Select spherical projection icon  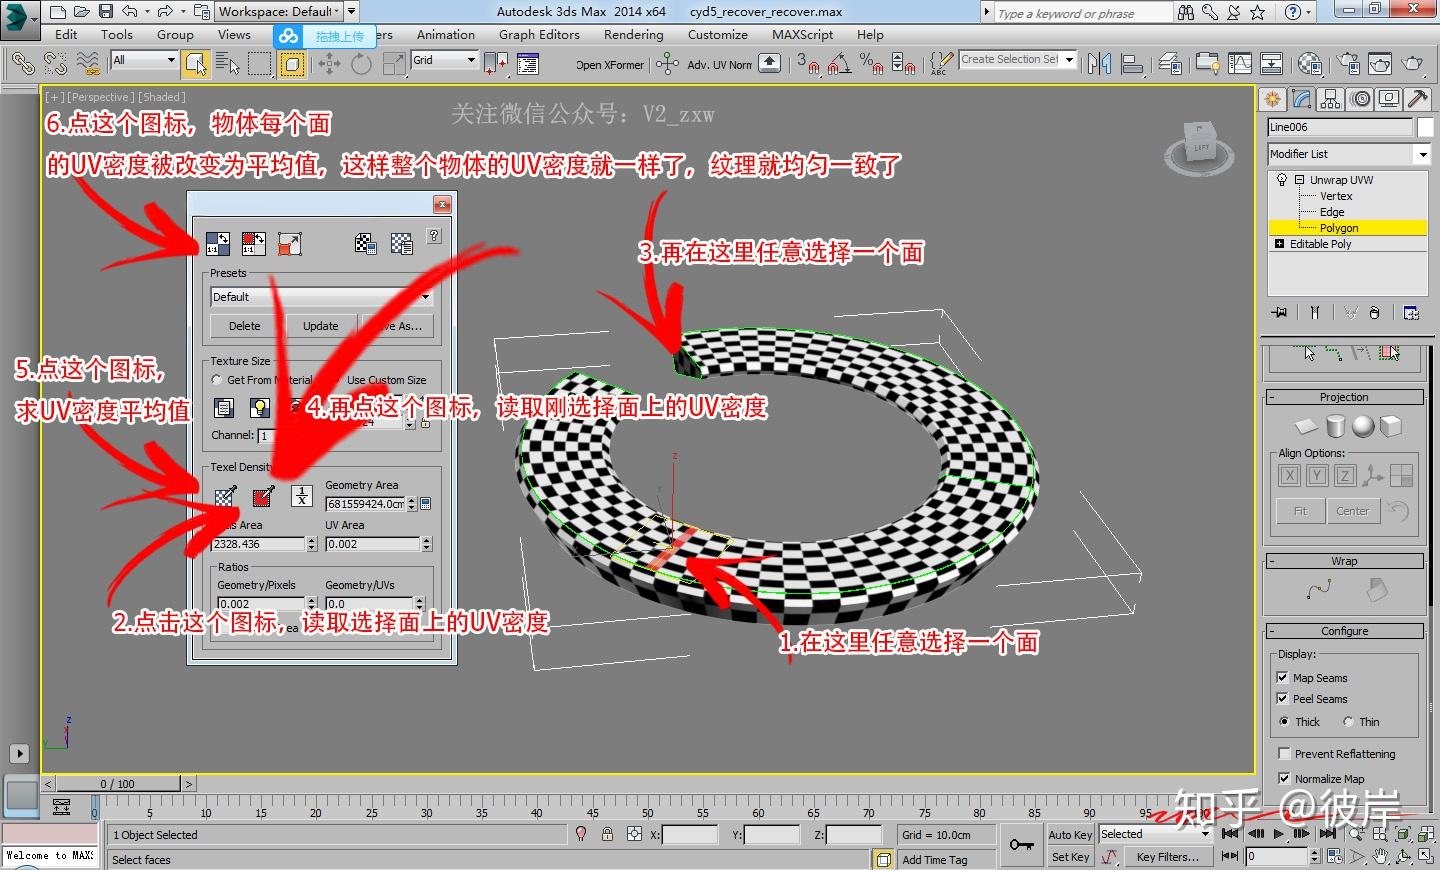tap(1363, 427)
